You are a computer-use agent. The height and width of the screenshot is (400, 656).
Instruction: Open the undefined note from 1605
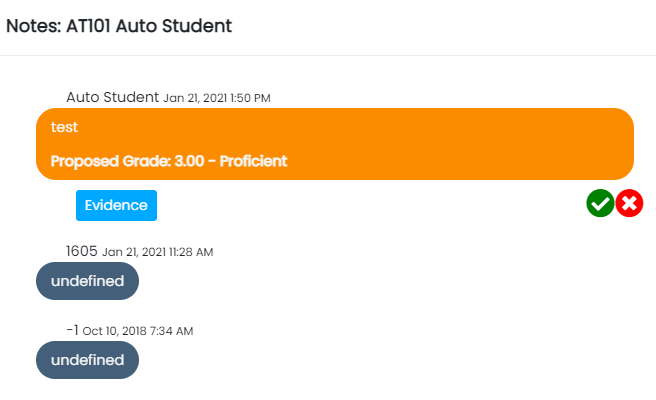87,281
